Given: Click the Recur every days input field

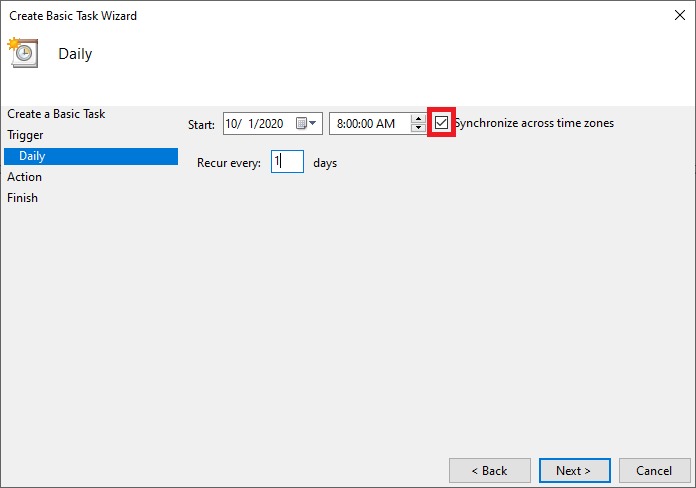Looking at the screenshot, I should 287,162.
